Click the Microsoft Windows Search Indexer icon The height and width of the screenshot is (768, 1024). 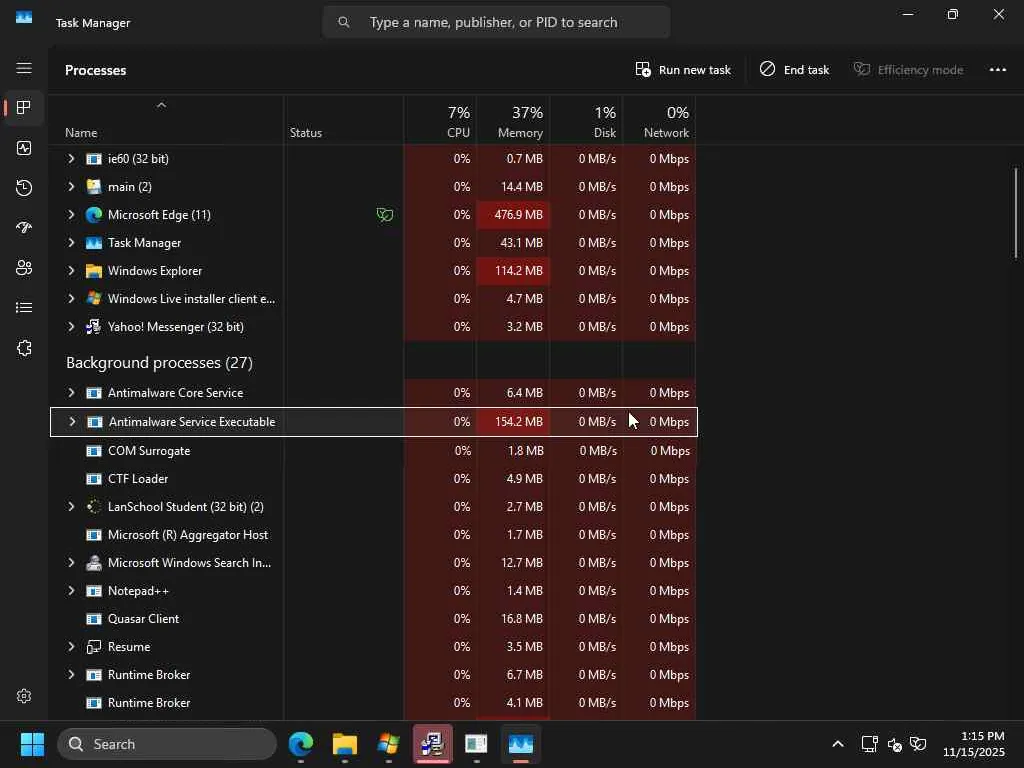tap(94, 563)
